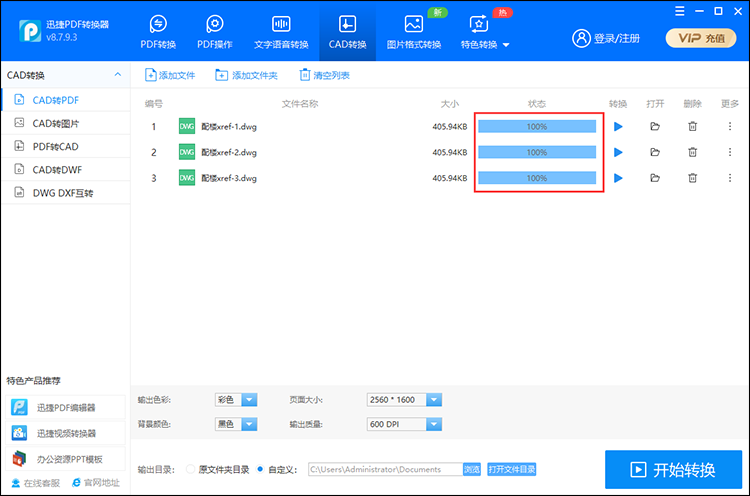Start conversion of 配楼xref-3.dwg play icon
750x496 pixels.
click(x=618, y=178)
